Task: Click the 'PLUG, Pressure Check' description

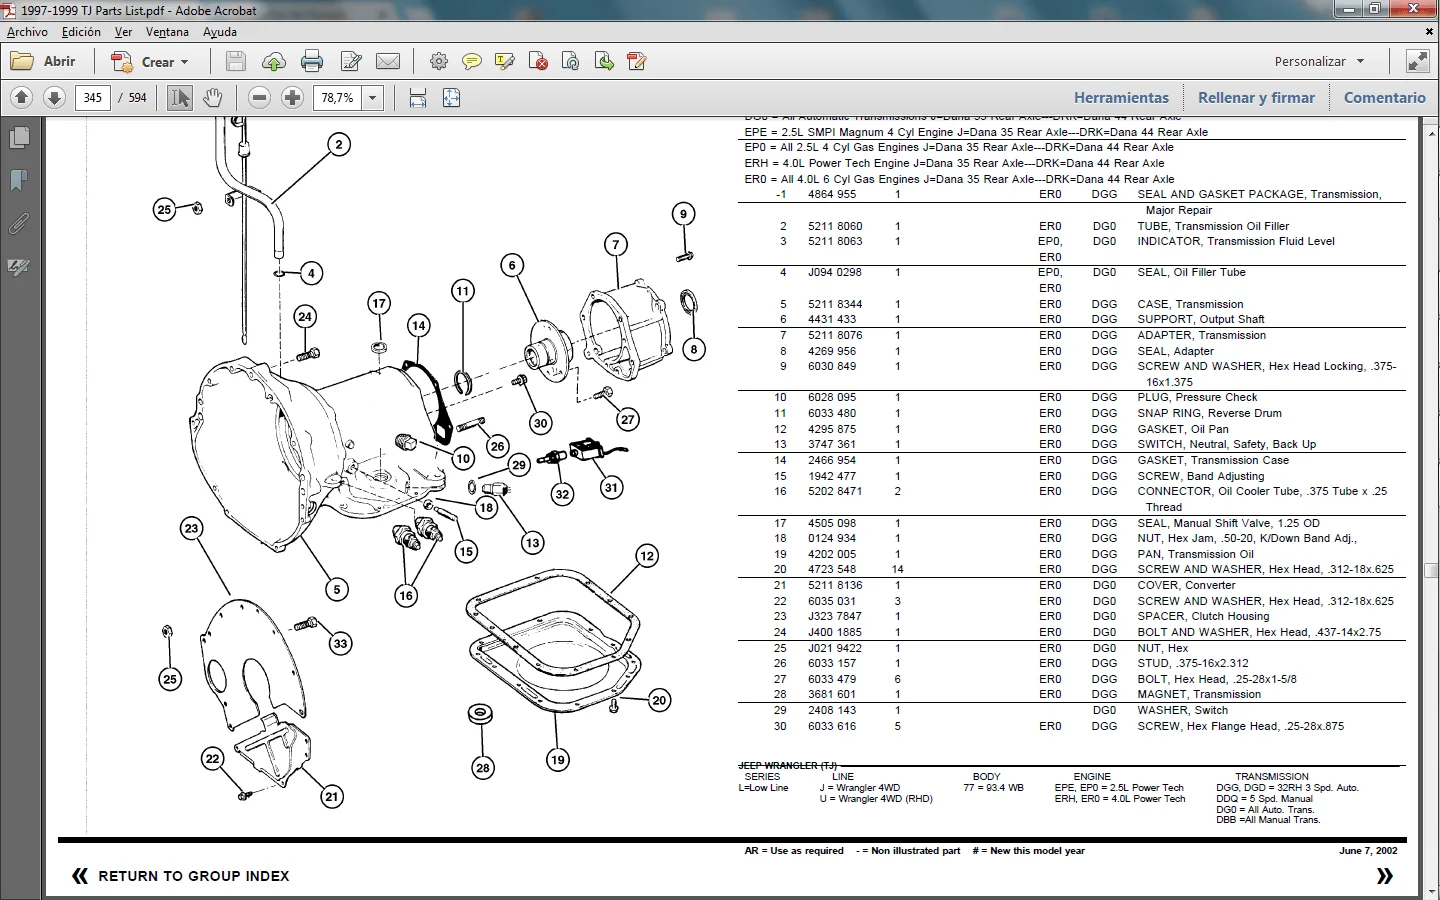Action: coord(1197,397)
